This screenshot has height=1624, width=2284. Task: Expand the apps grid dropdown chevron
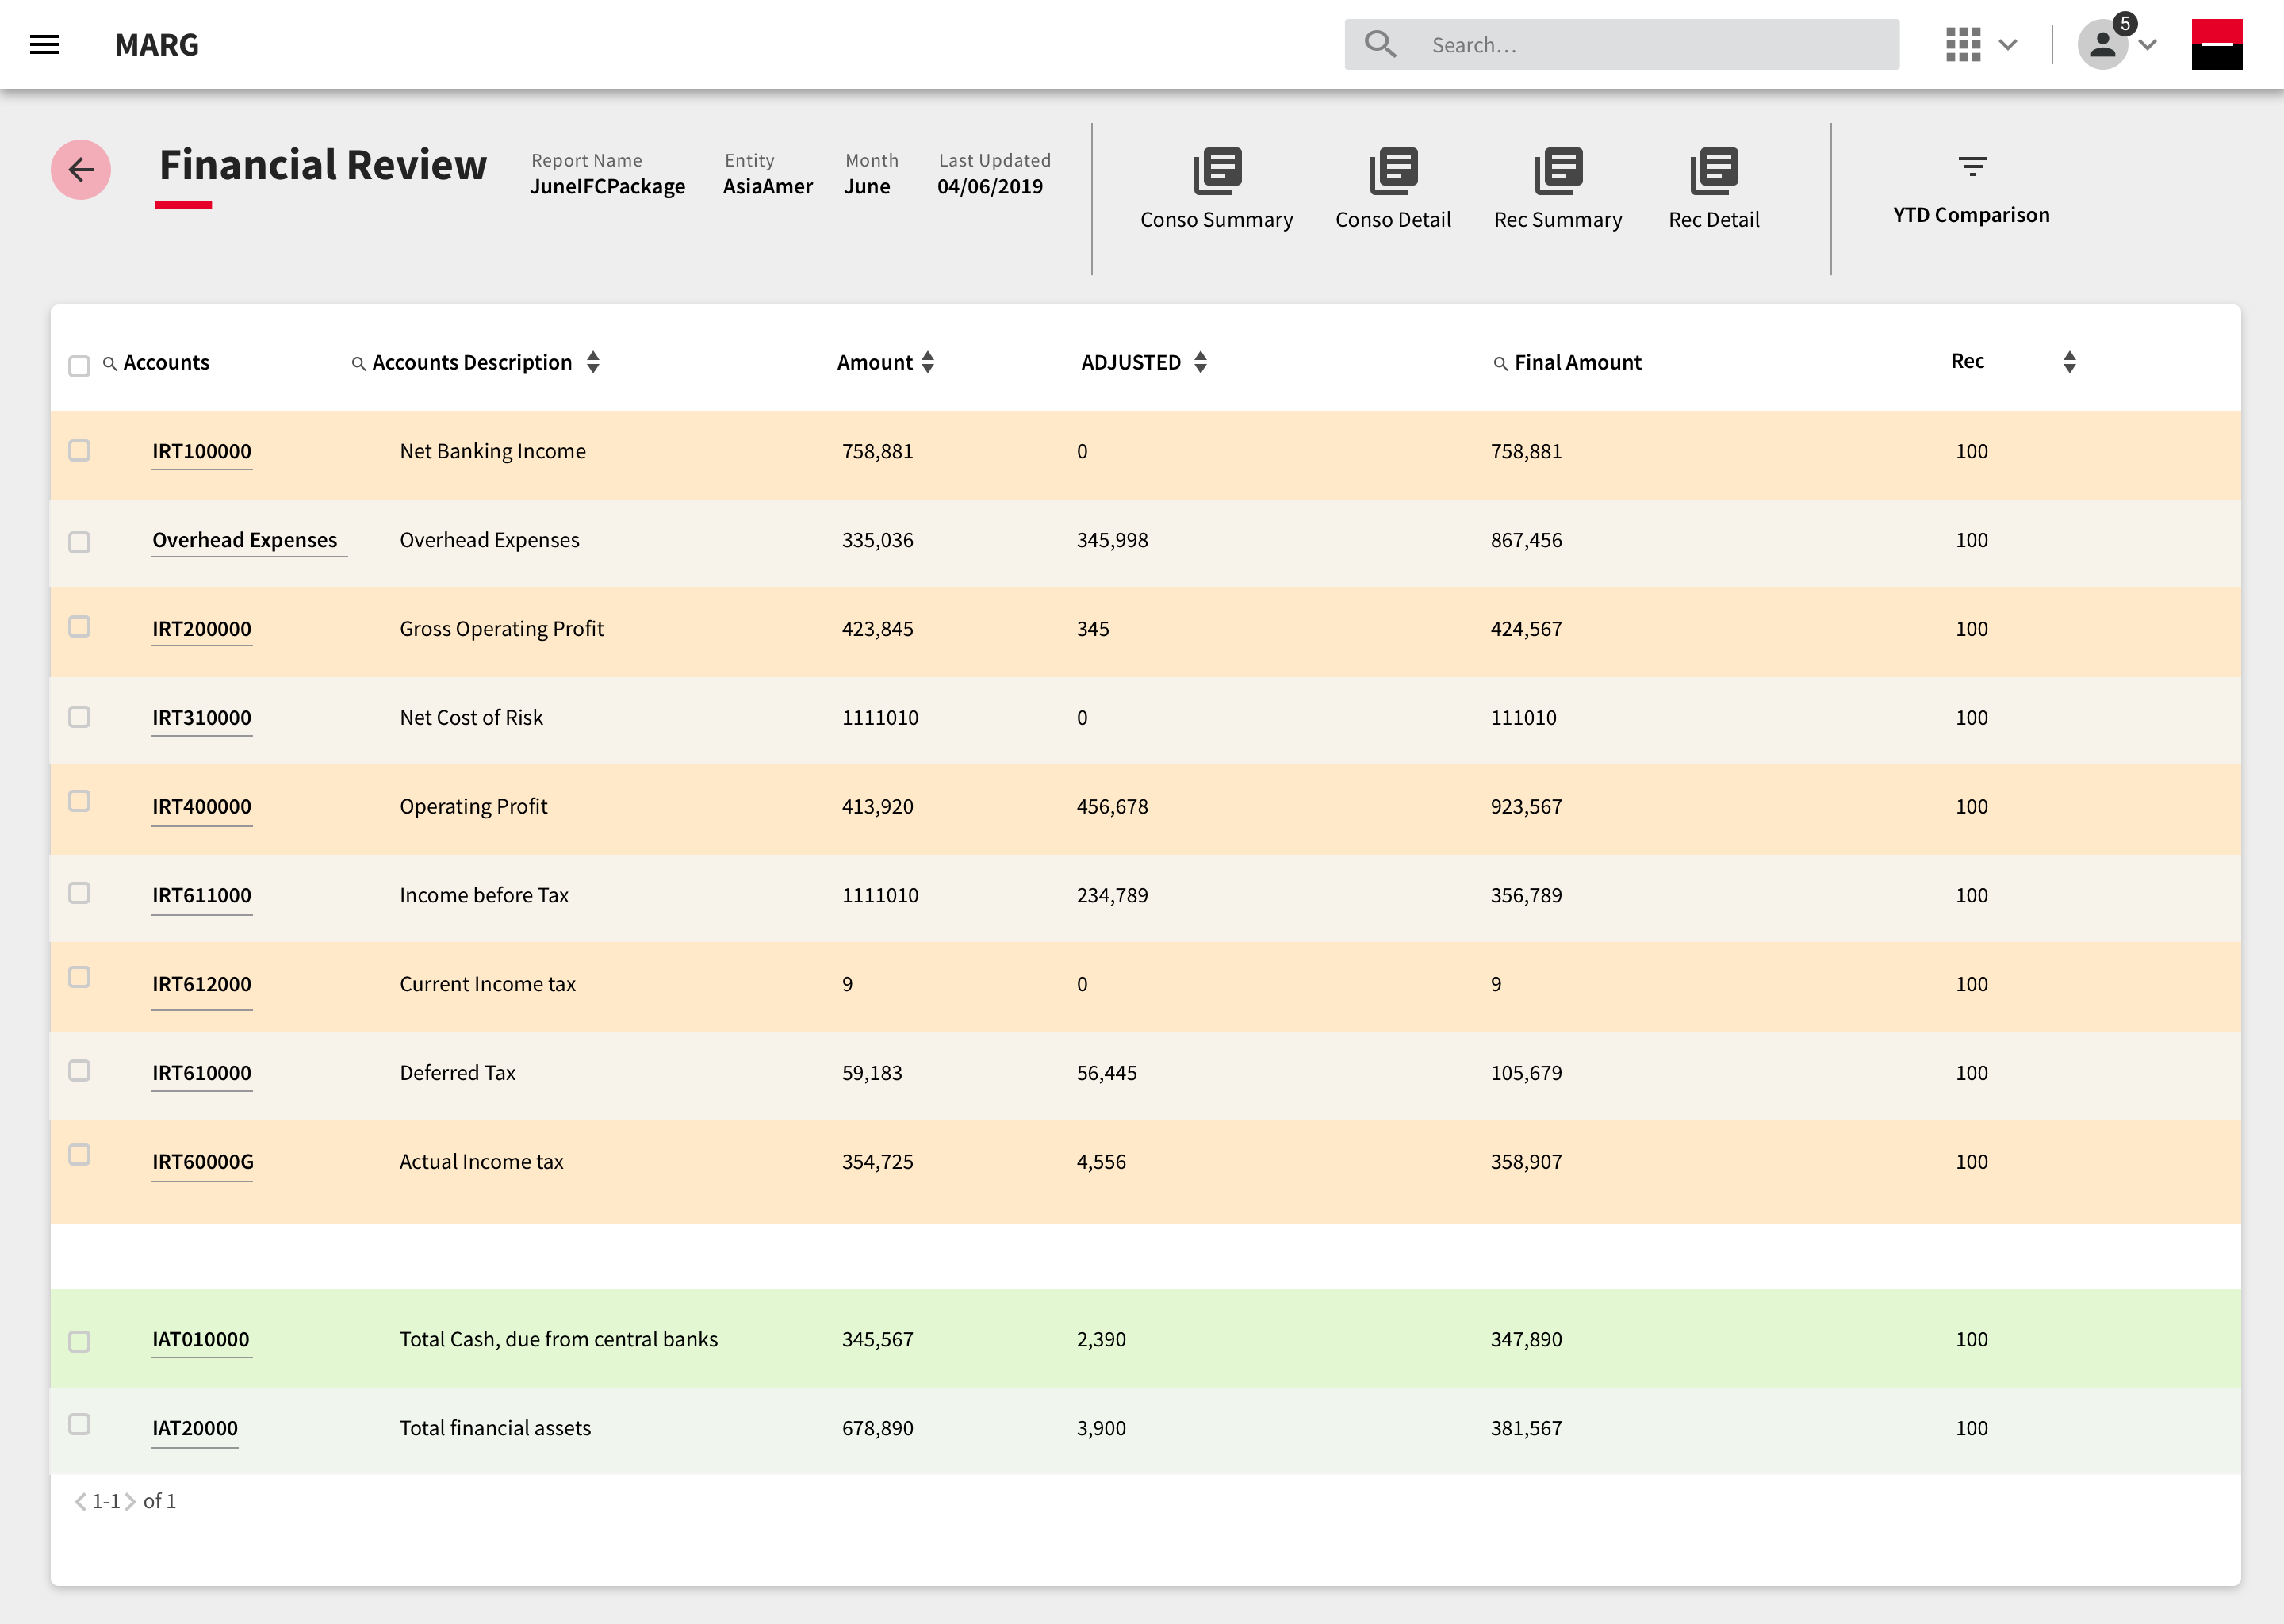(x=2008, y=45)
